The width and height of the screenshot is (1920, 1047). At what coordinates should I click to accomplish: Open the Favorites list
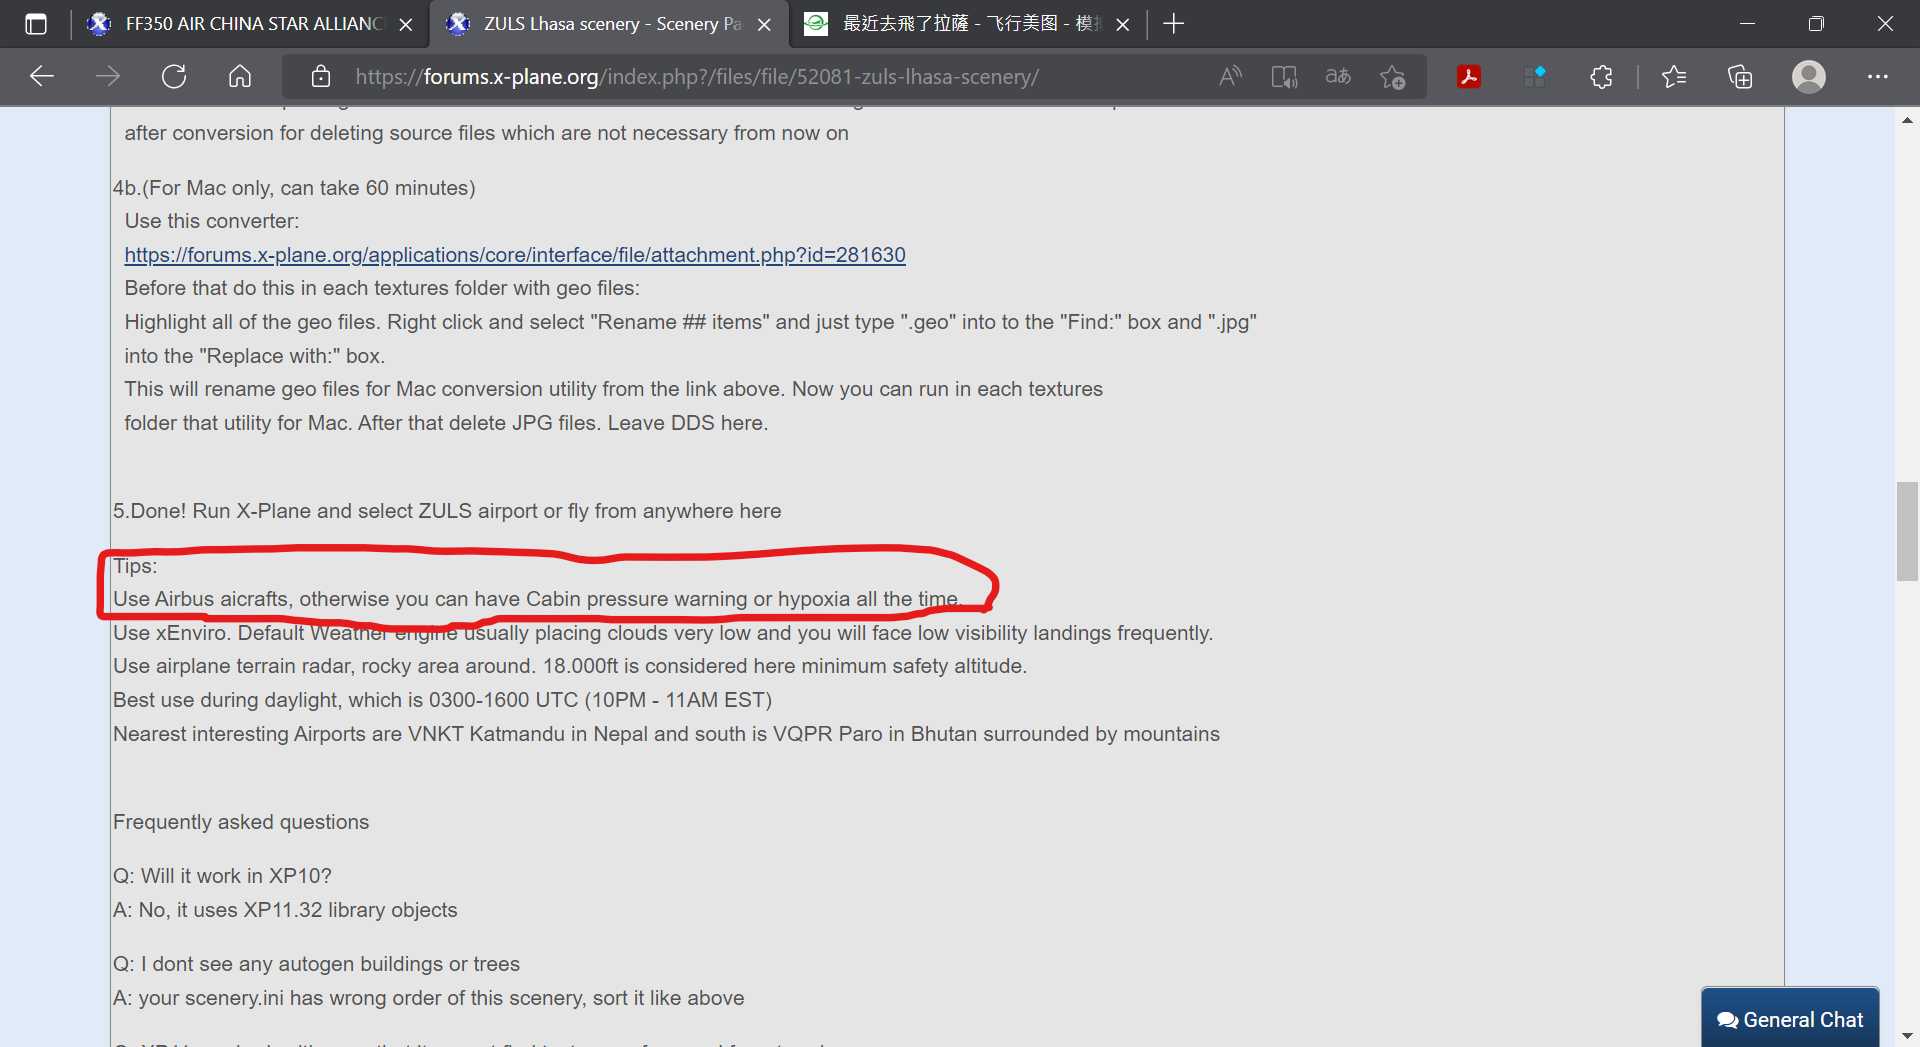[x=1673, y=77]
